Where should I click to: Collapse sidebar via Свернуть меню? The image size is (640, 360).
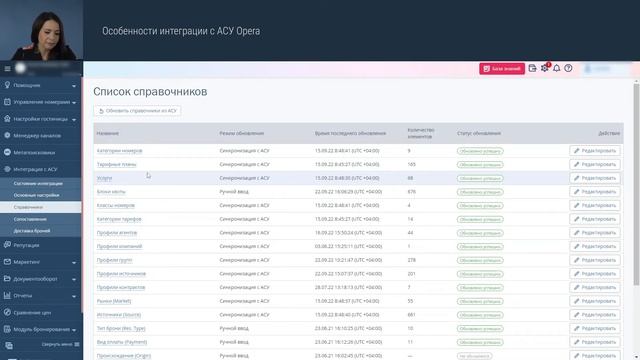click(60, 344)
